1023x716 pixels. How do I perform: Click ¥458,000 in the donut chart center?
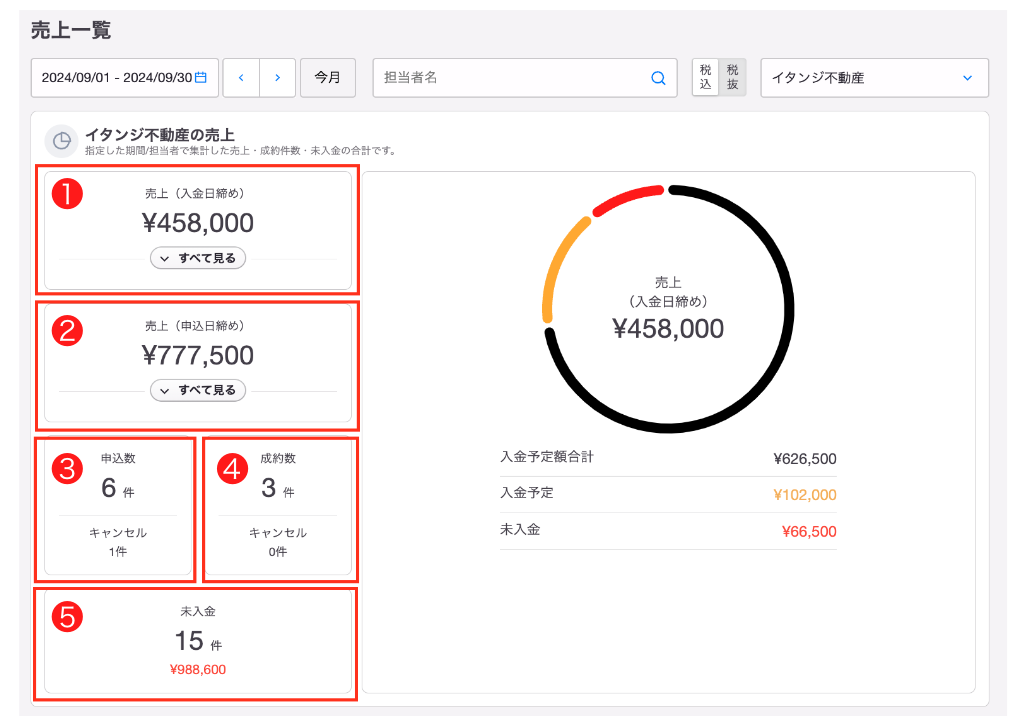point(668,328)
